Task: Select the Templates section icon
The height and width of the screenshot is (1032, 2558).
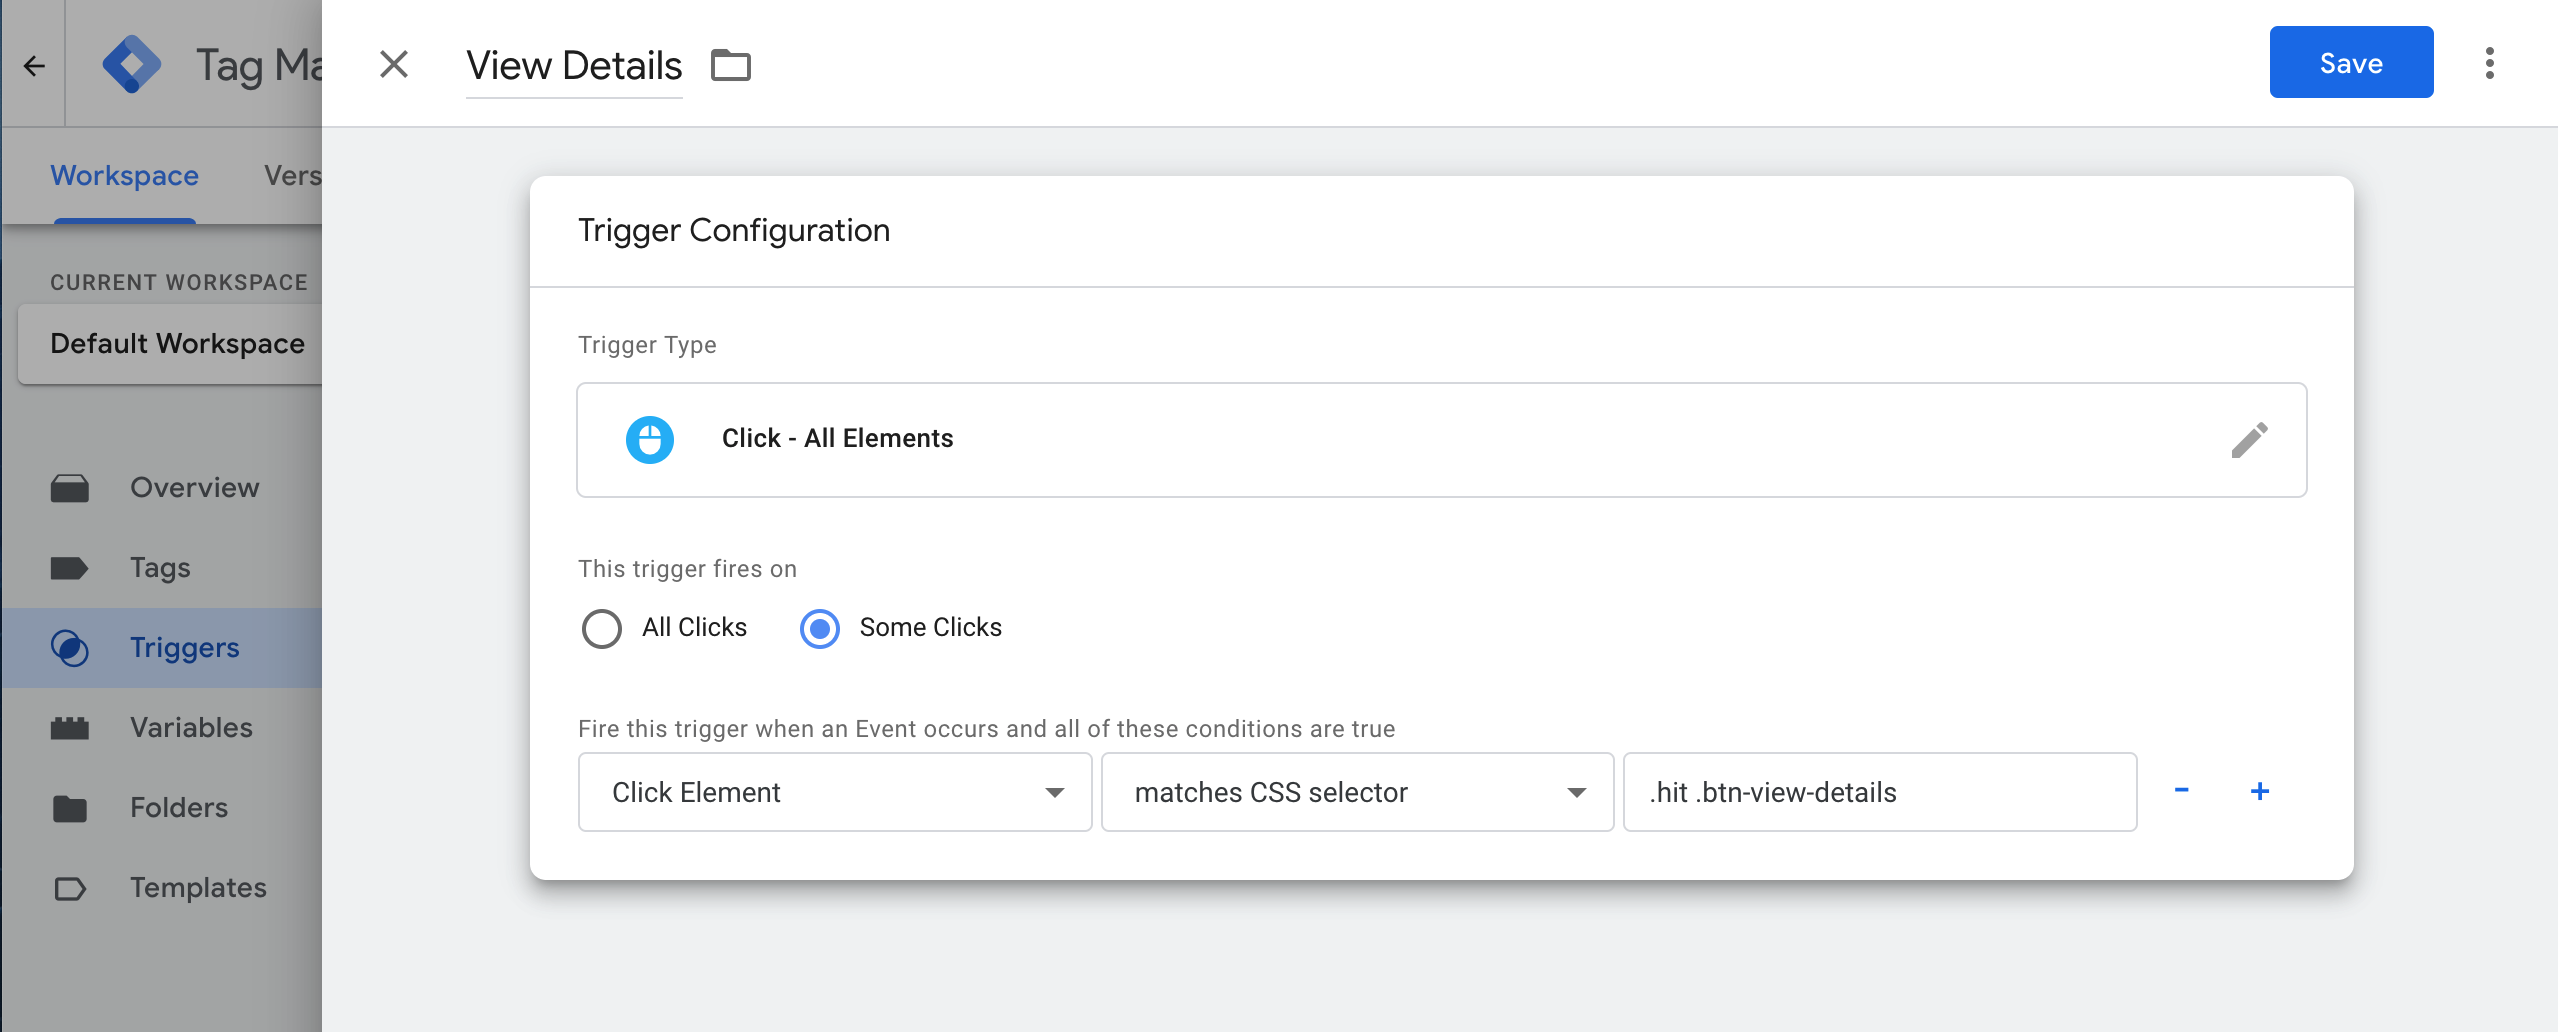Action: pos(69,887)
